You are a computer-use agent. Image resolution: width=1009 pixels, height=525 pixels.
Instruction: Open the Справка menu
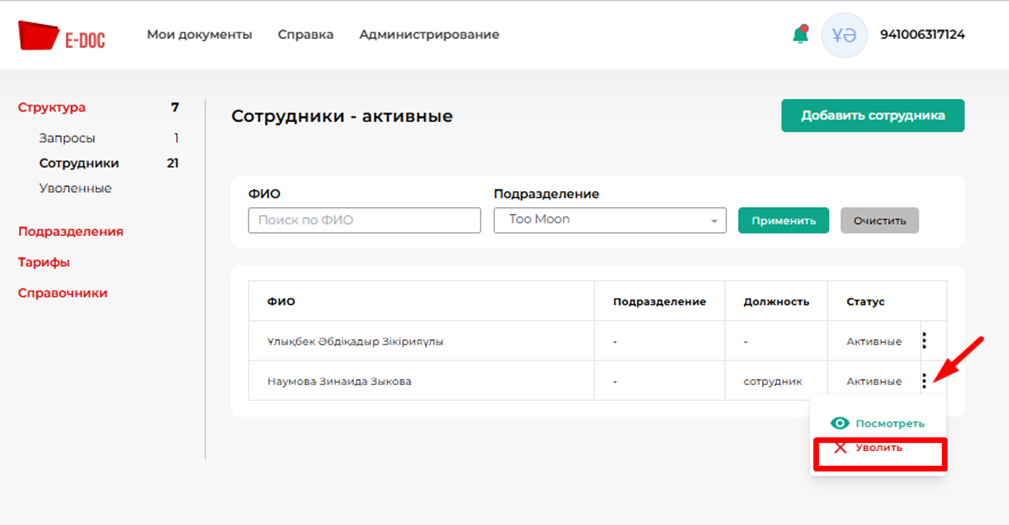[x=306, y=35]
